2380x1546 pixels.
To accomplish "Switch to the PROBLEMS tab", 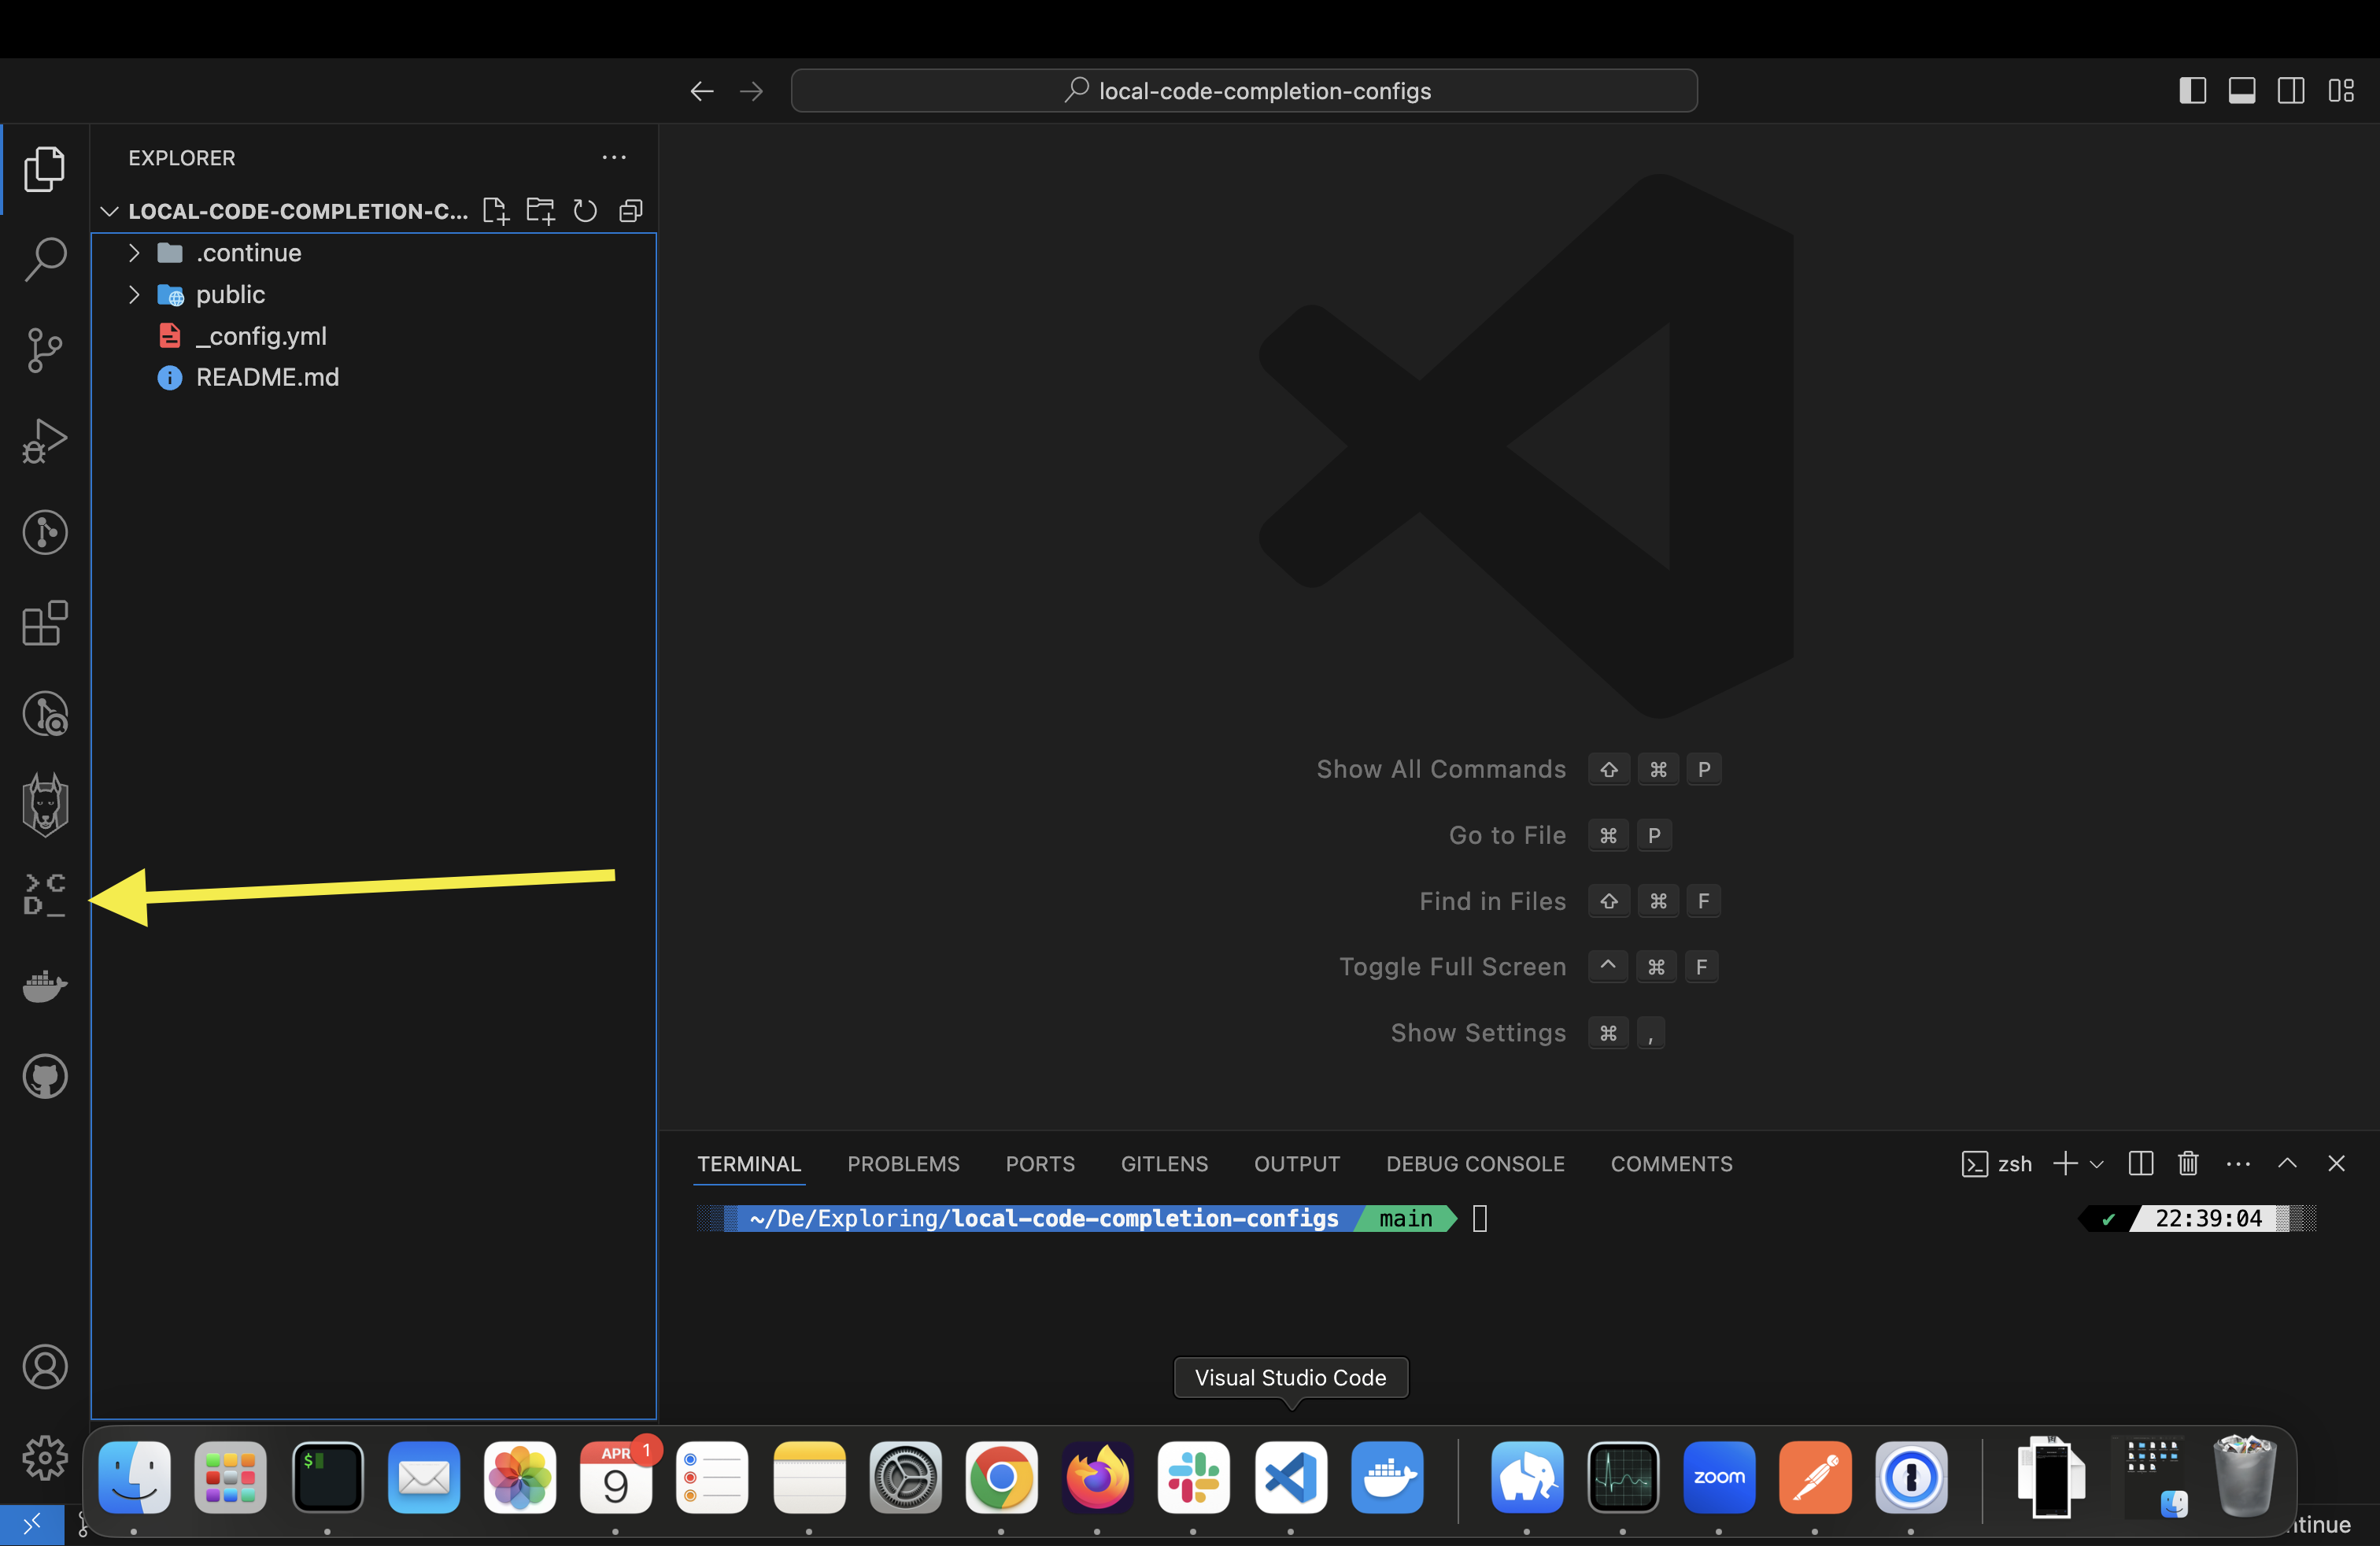I will (x=903, y=1164).
